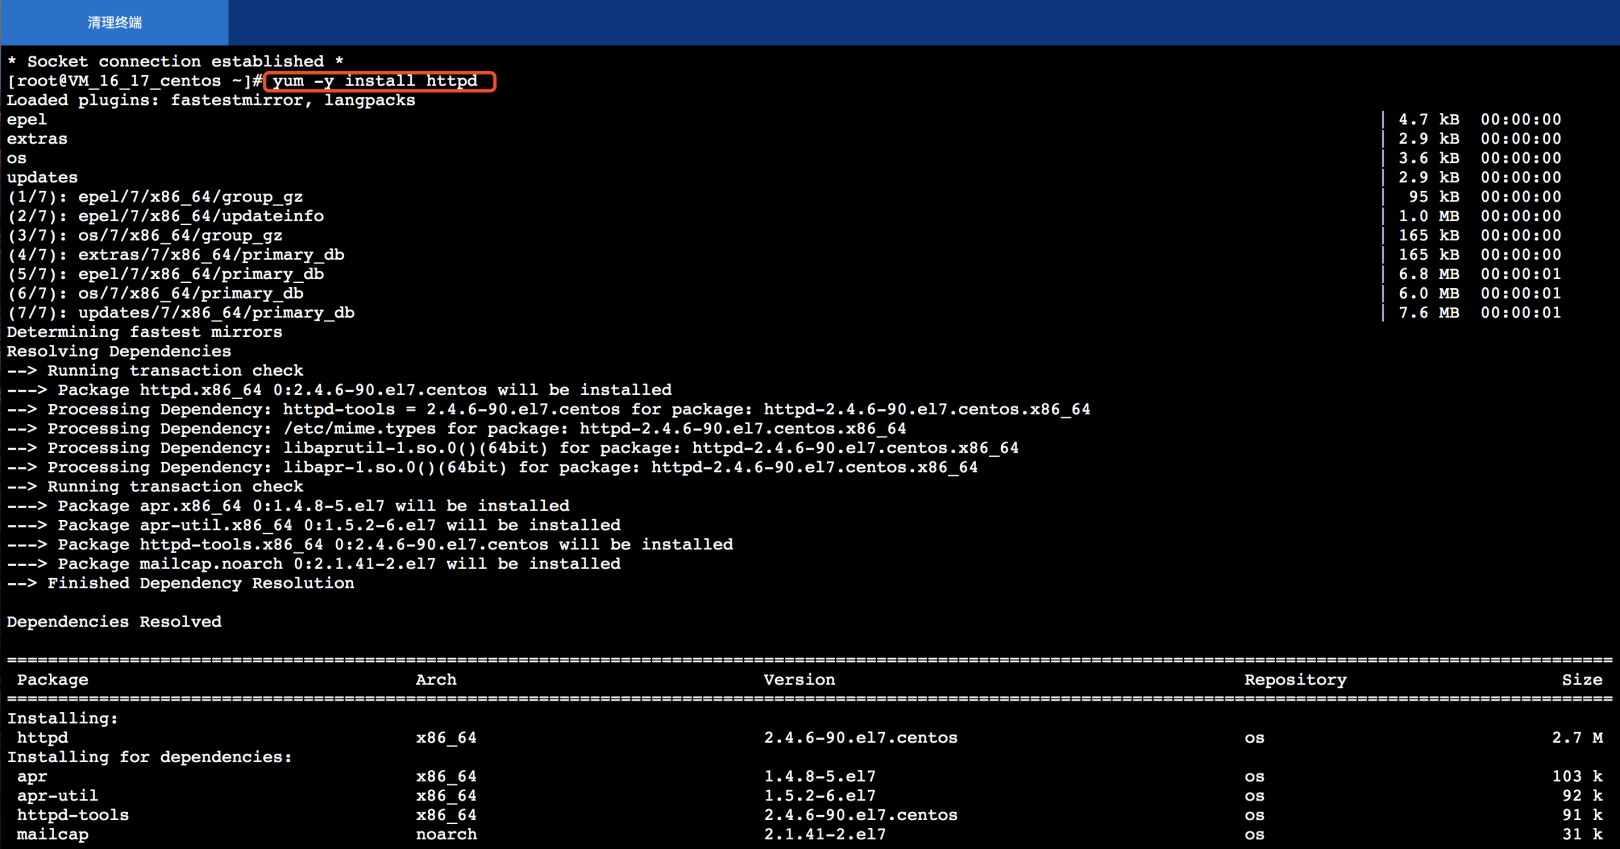Select the 'Finished Dependency Resolution' line
1620x849 pixels.
(181, 583)
